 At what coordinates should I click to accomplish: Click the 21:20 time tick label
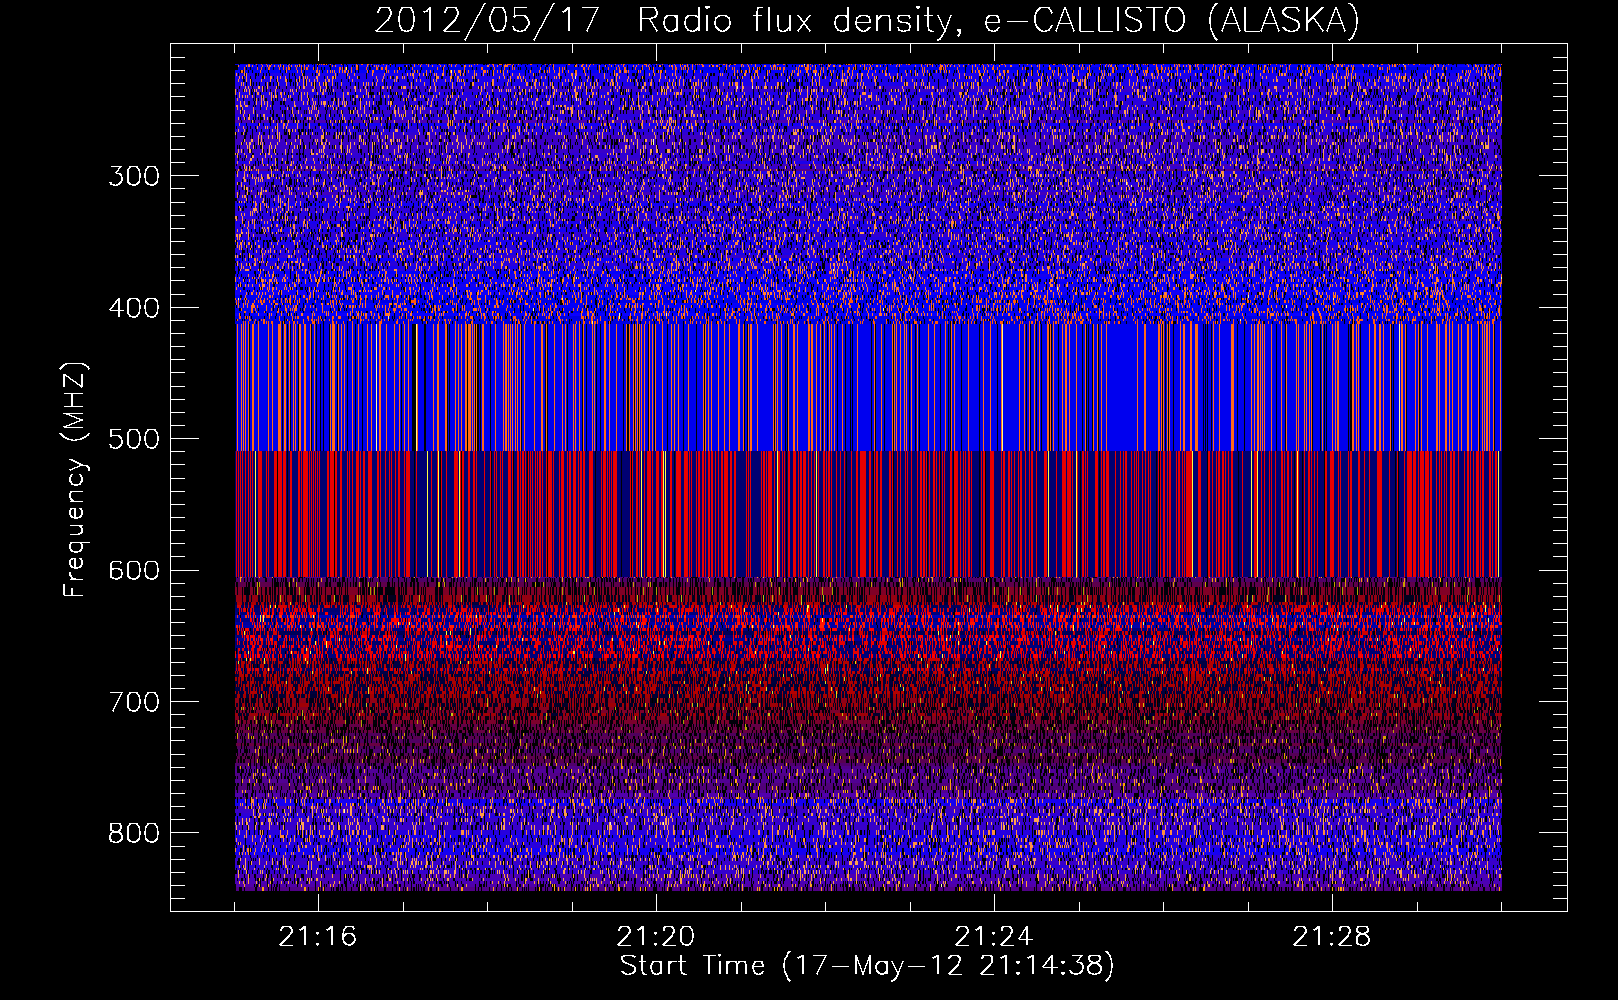(656, 937)
